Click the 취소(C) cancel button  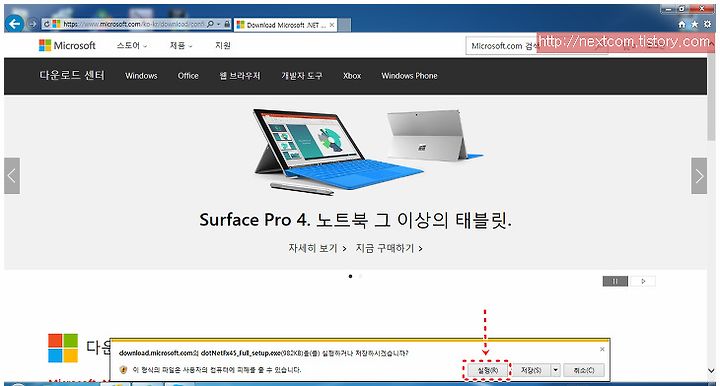[x=584, y=370]
